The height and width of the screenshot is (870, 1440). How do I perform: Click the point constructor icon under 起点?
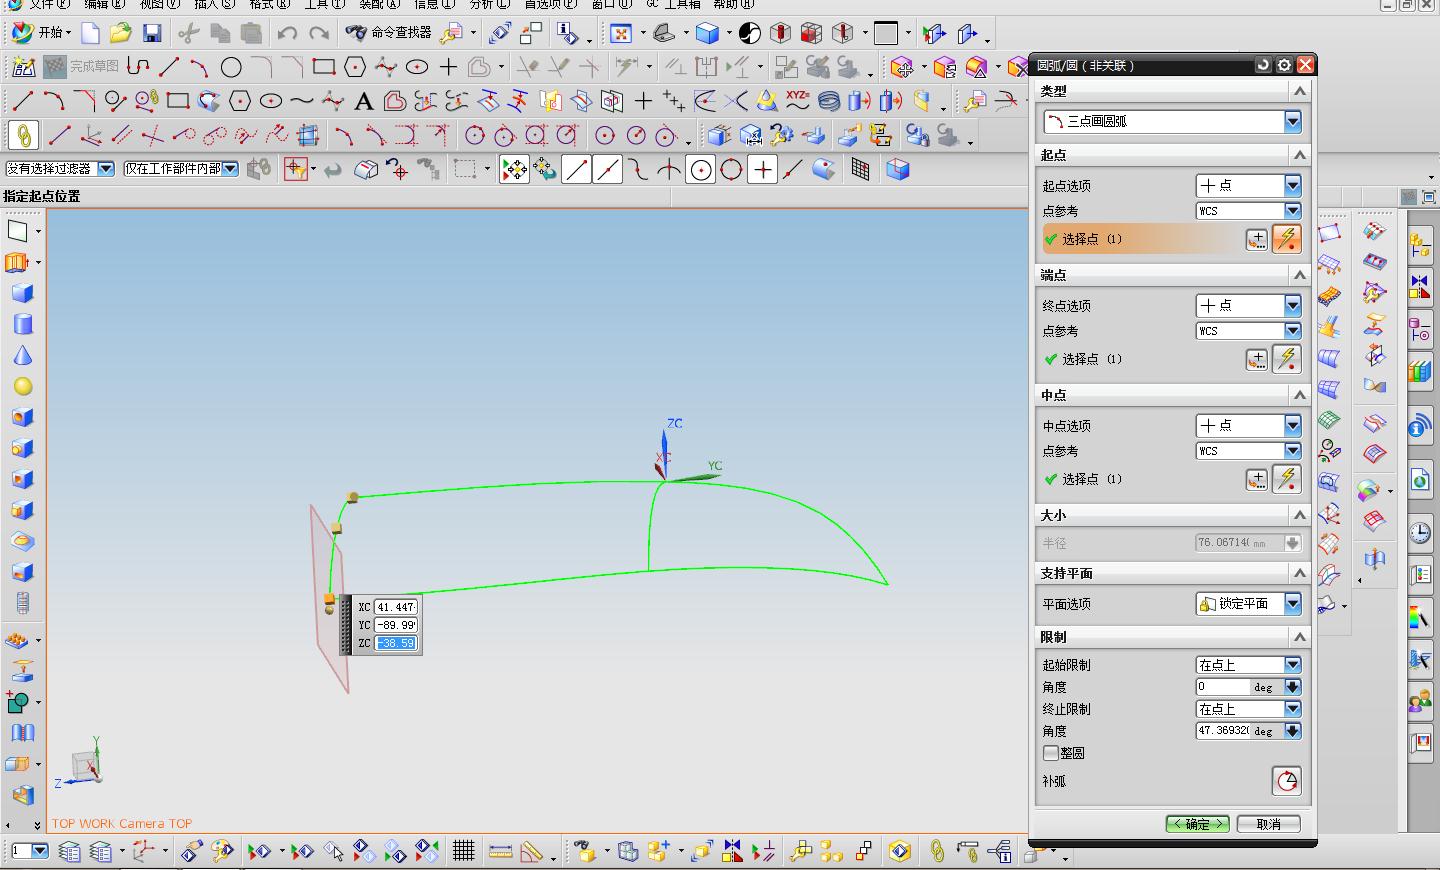pyautogui.click(x=1256, y=240)
